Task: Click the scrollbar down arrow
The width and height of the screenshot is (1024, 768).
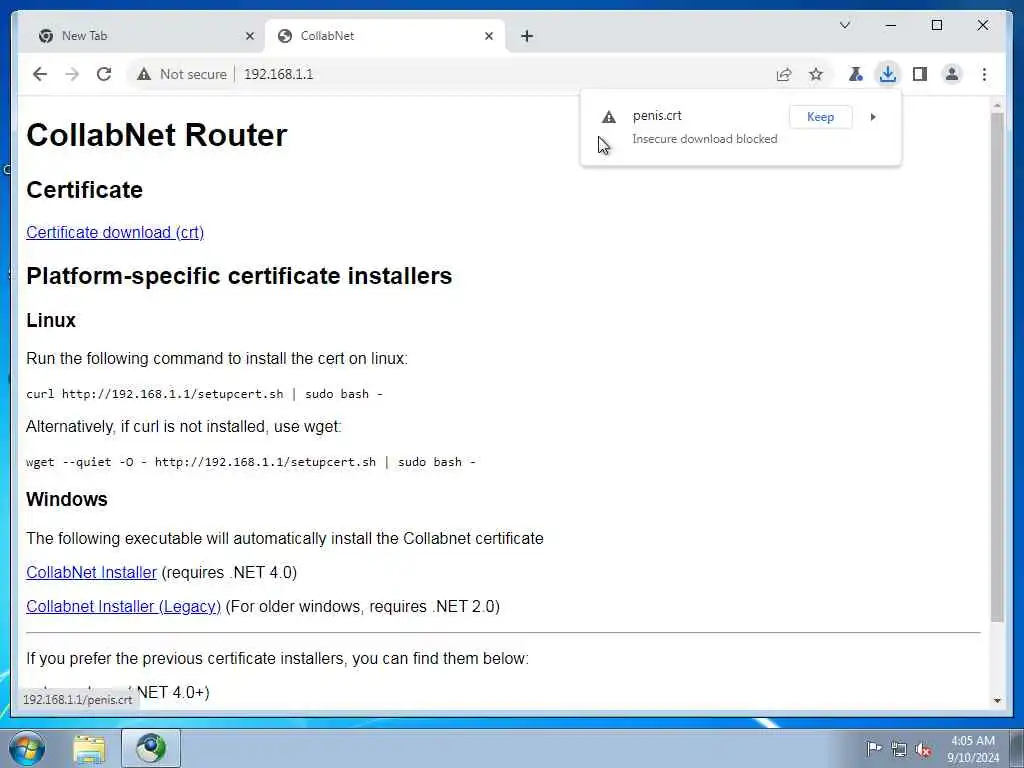Action: [x=997, y=701]
